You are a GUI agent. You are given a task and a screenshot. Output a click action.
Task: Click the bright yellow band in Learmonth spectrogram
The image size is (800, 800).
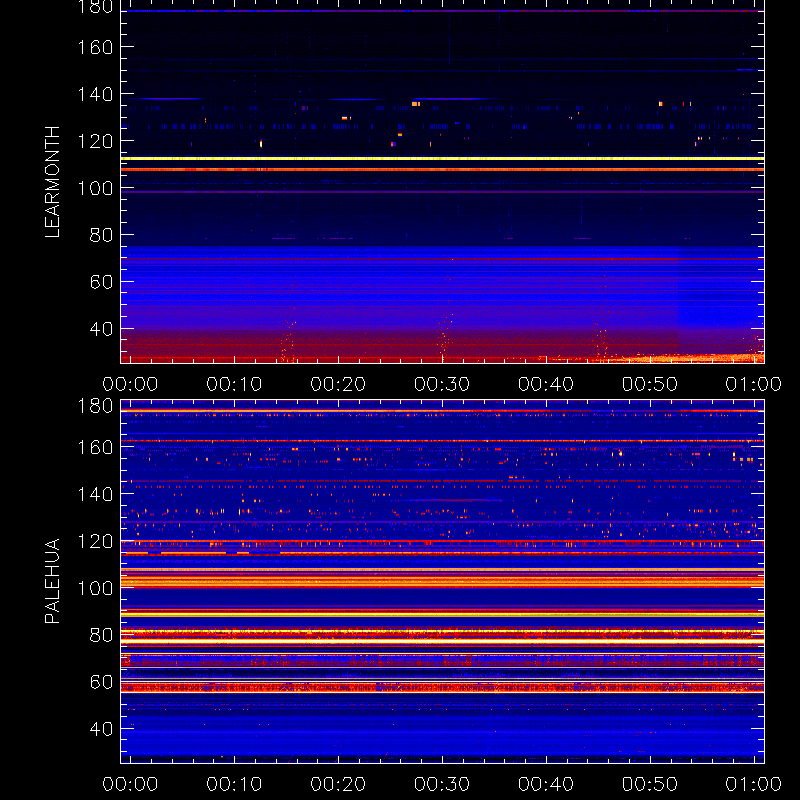442,159
